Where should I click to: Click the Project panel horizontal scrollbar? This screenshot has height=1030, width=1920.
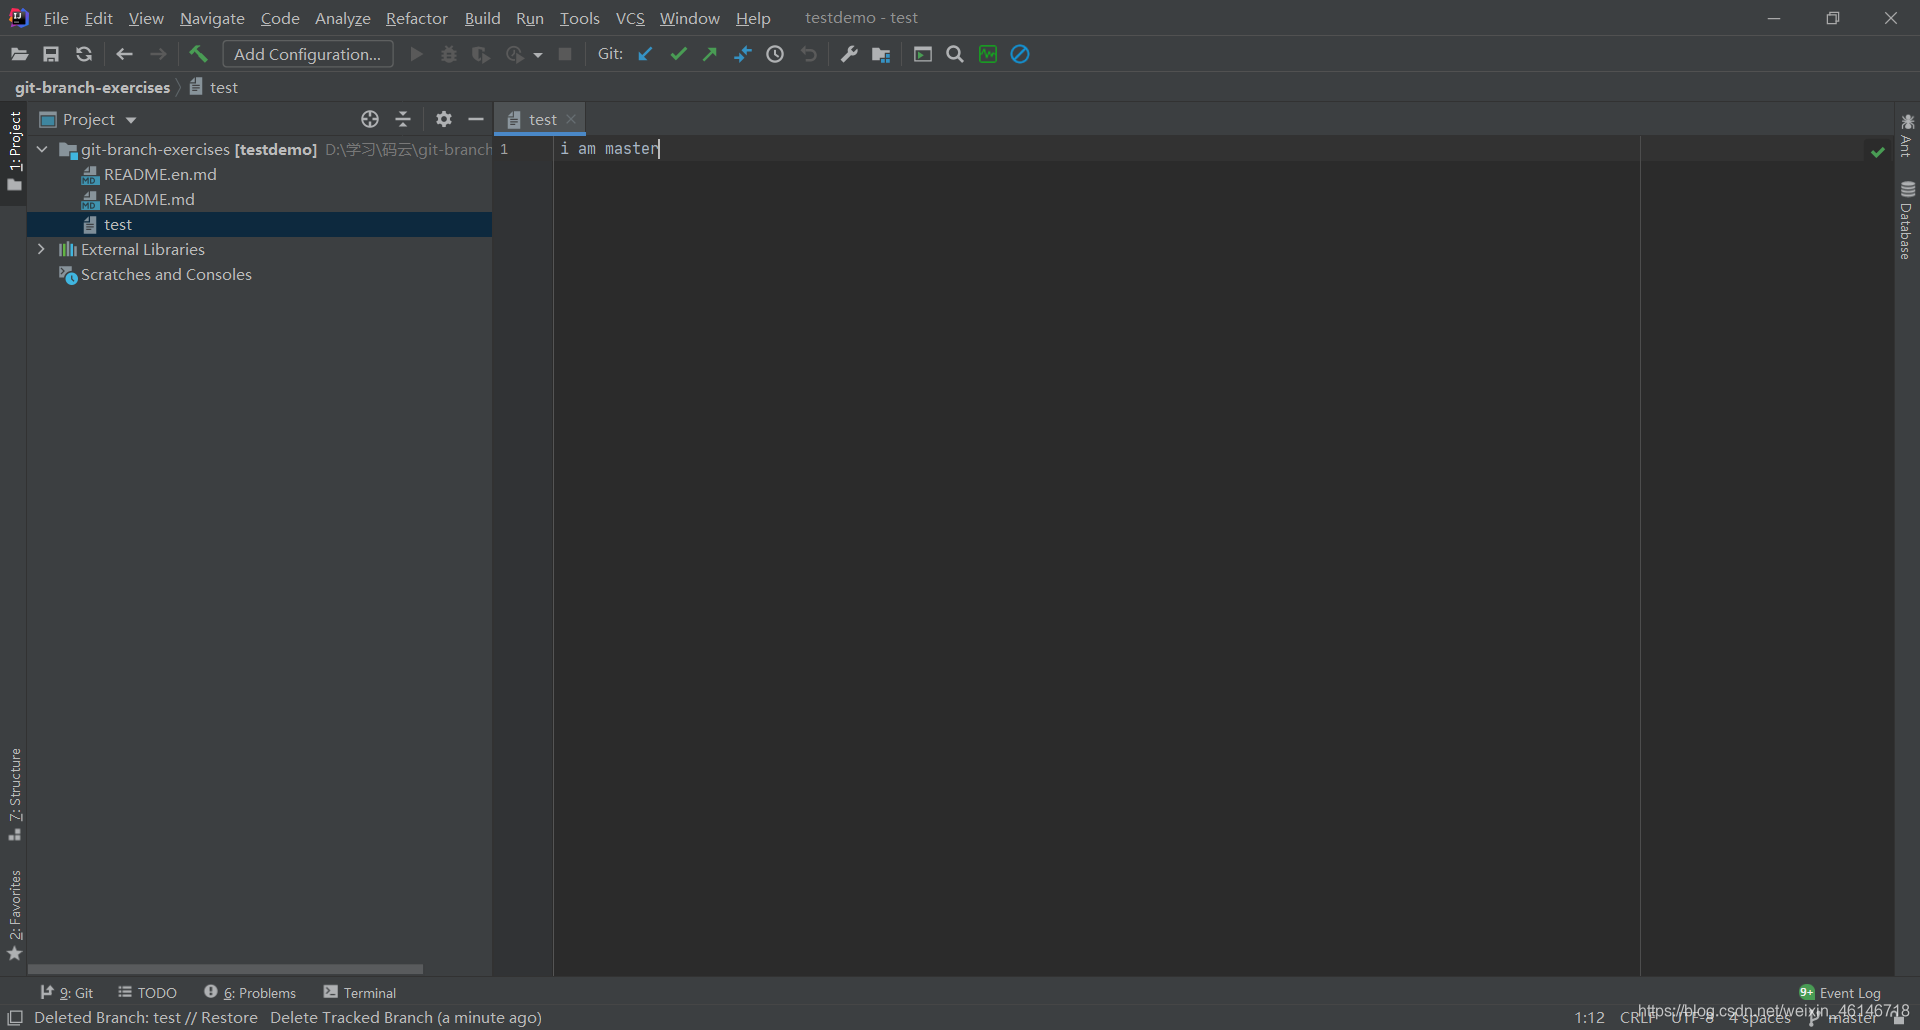[225, 969]
